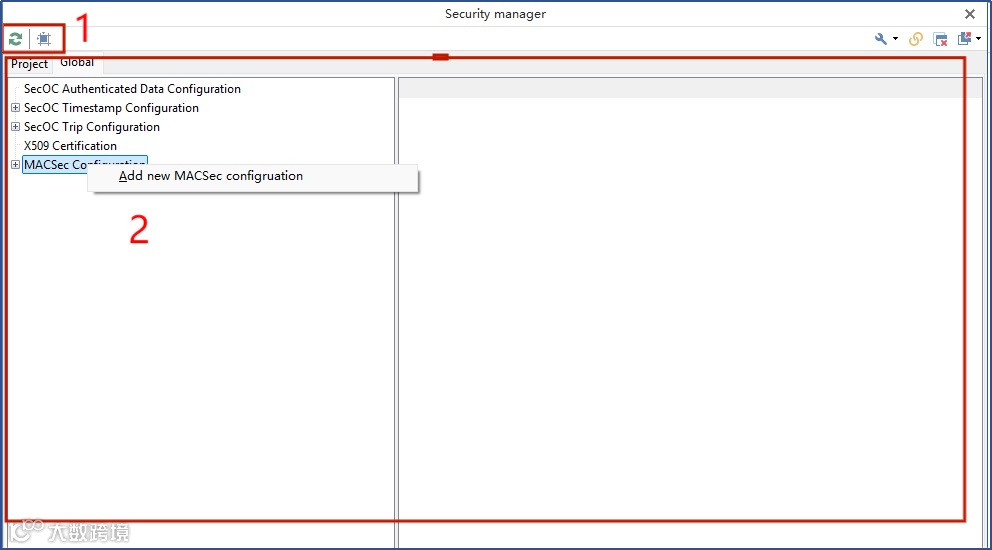
Task: Select the MACSec Configuration tree row
Action: tap(85, 164)
